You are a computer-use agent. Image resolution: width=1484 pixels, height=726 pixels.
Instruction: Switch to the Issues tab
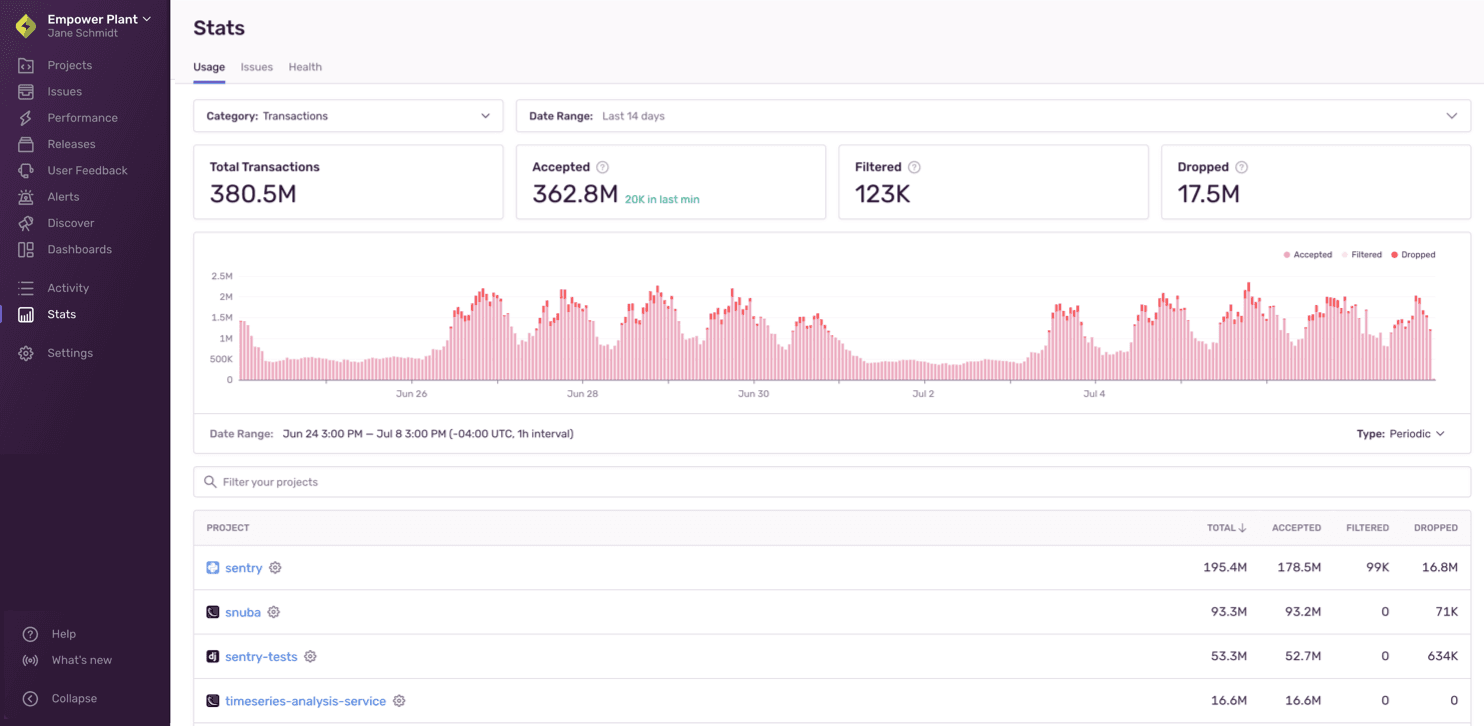(257, 67)
